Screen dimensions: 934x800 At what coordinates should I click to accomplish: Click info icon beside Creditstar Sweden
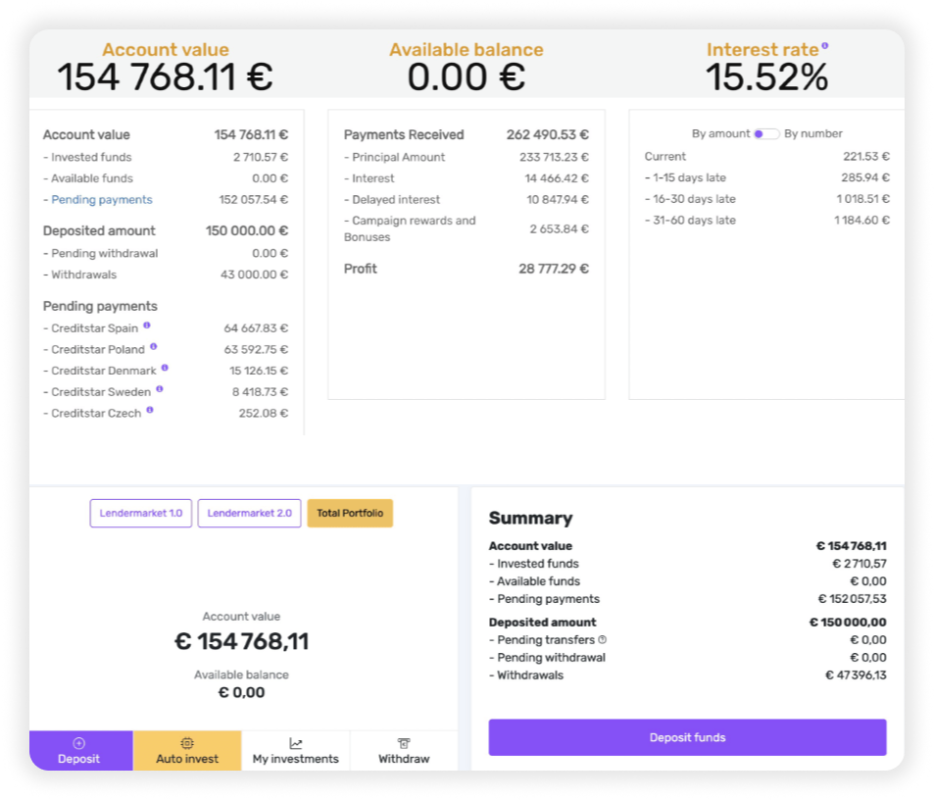point(160,389)
